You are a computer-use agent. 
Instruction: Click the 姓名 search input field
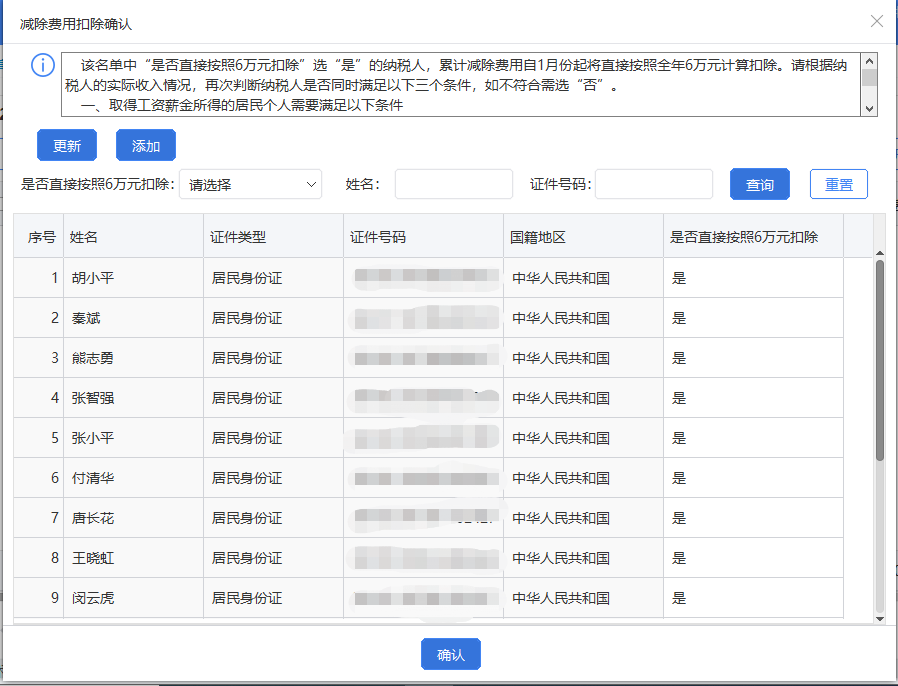click(453, 185)
